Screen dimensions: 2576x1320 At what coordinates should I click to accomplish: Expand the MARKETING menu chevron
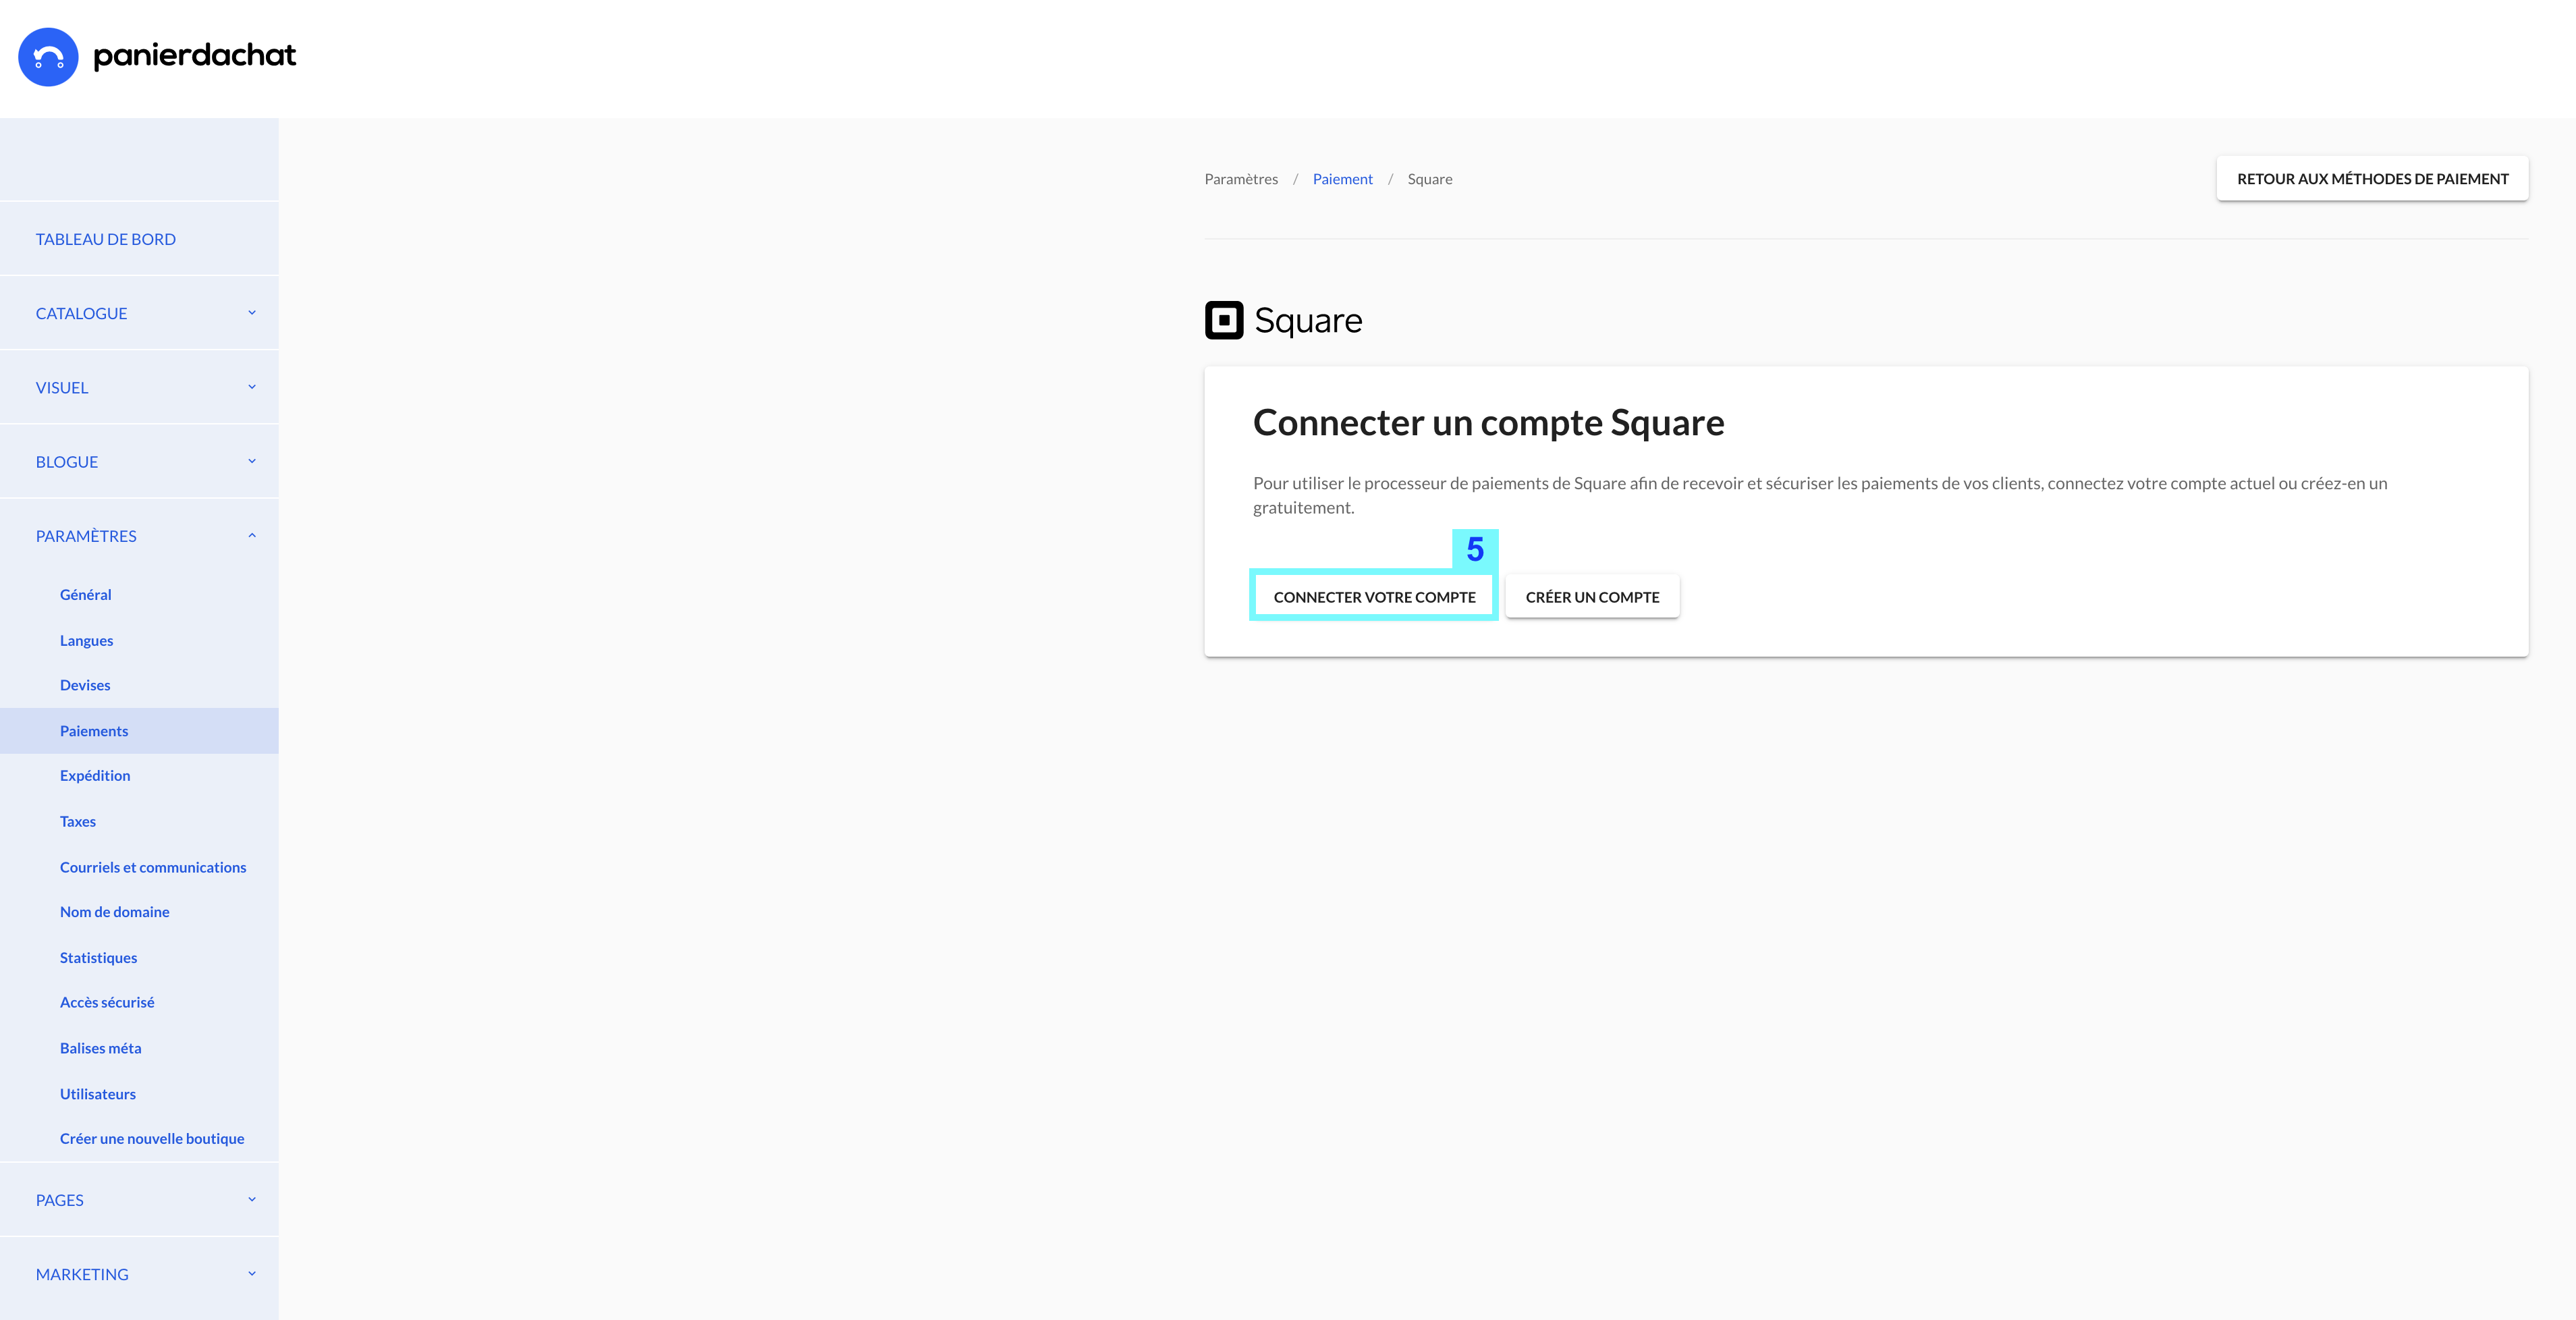[x=252, y=1273]
